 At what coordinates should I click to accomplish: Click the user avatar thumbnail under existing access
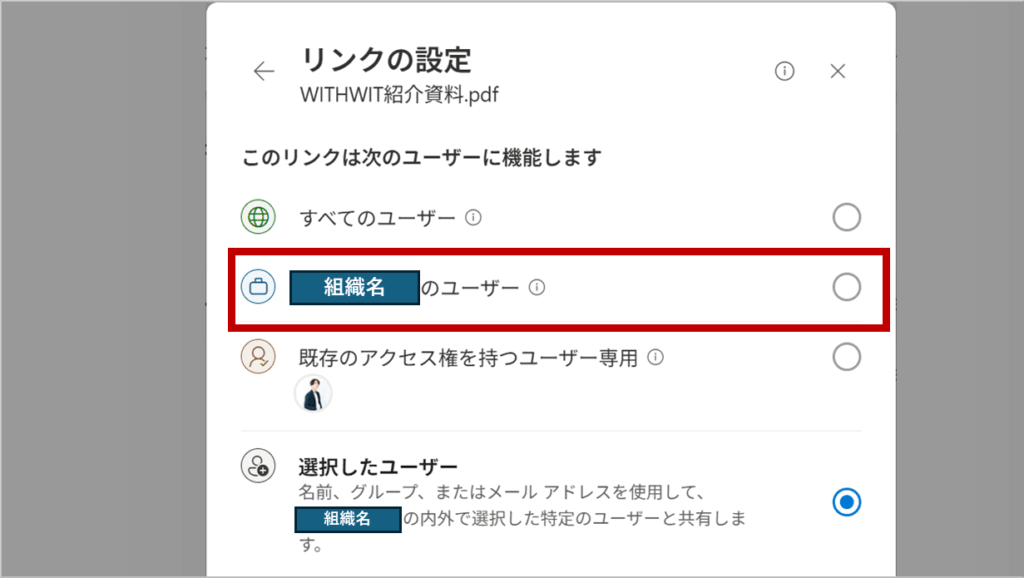(313, 394)
